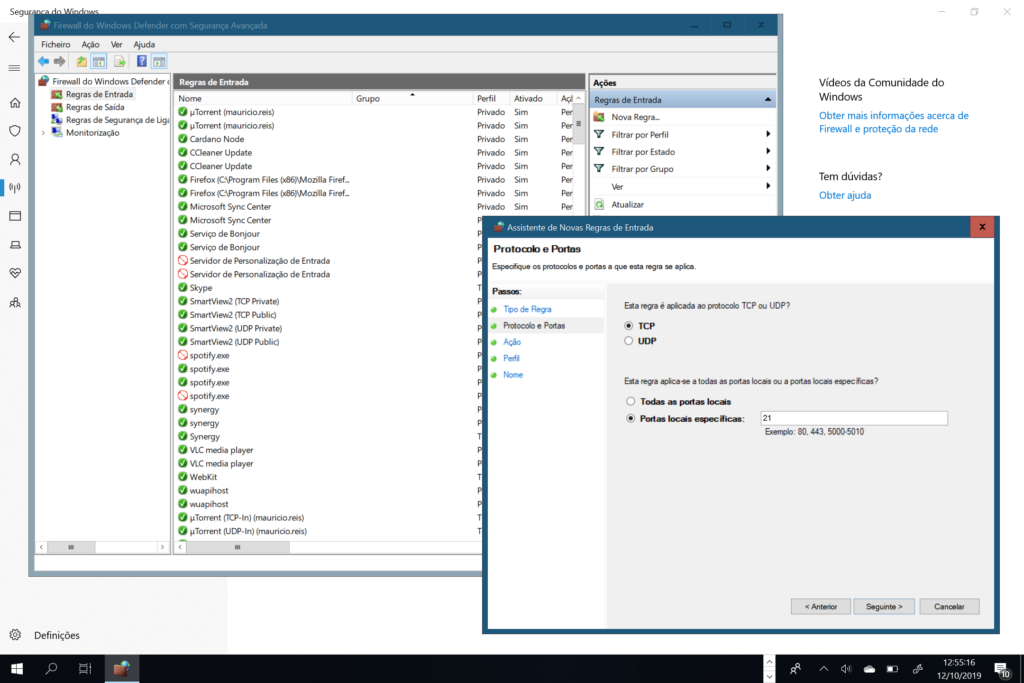Open app and browser control sidebar icon
The height and width of the screenshot is (683, 1024).
click(x=15, y=216)
